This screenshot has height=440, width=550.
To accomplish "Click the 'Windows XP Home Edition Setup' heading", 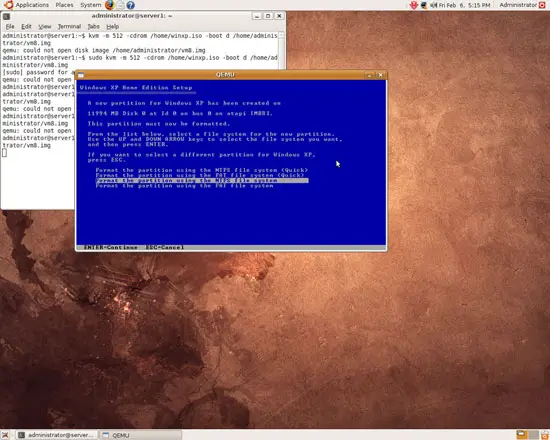I will pyautogui.click(x=136, y=88).
